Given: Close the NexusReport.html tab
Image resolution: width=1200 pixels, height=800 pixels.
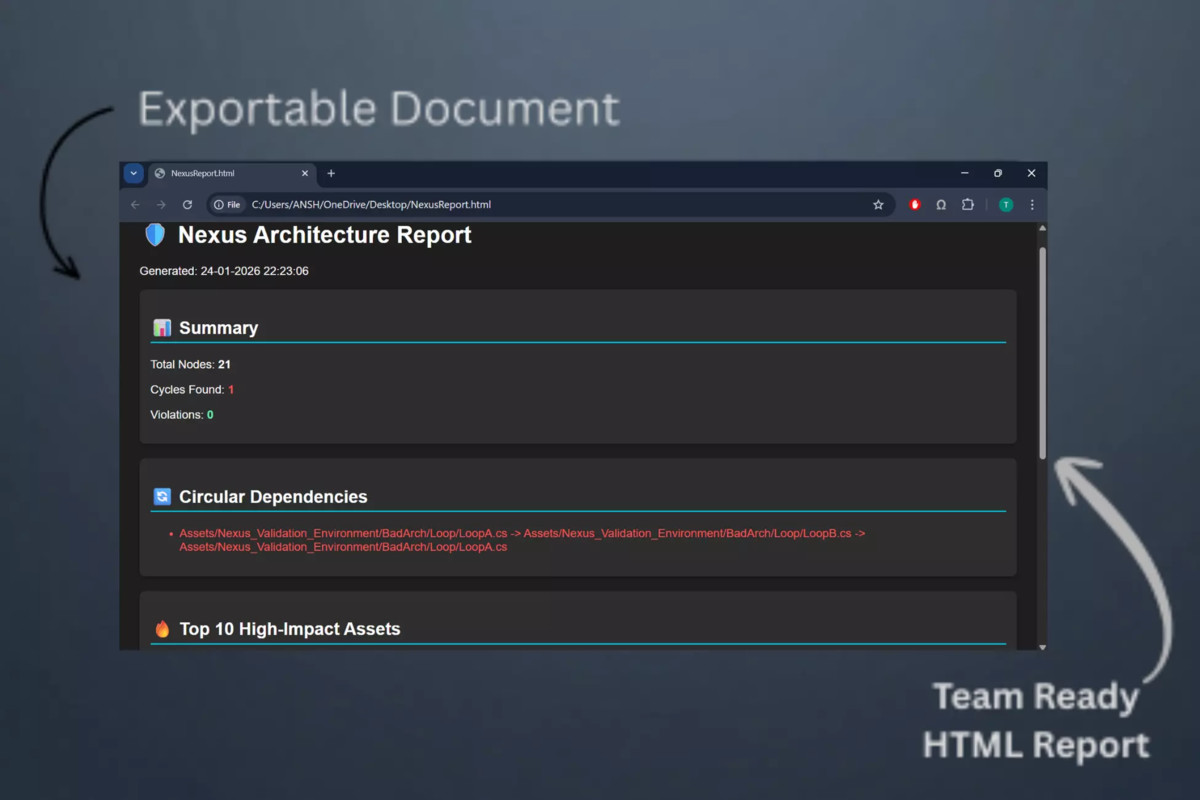Looking at the screenshot, I should click(305, 174).
